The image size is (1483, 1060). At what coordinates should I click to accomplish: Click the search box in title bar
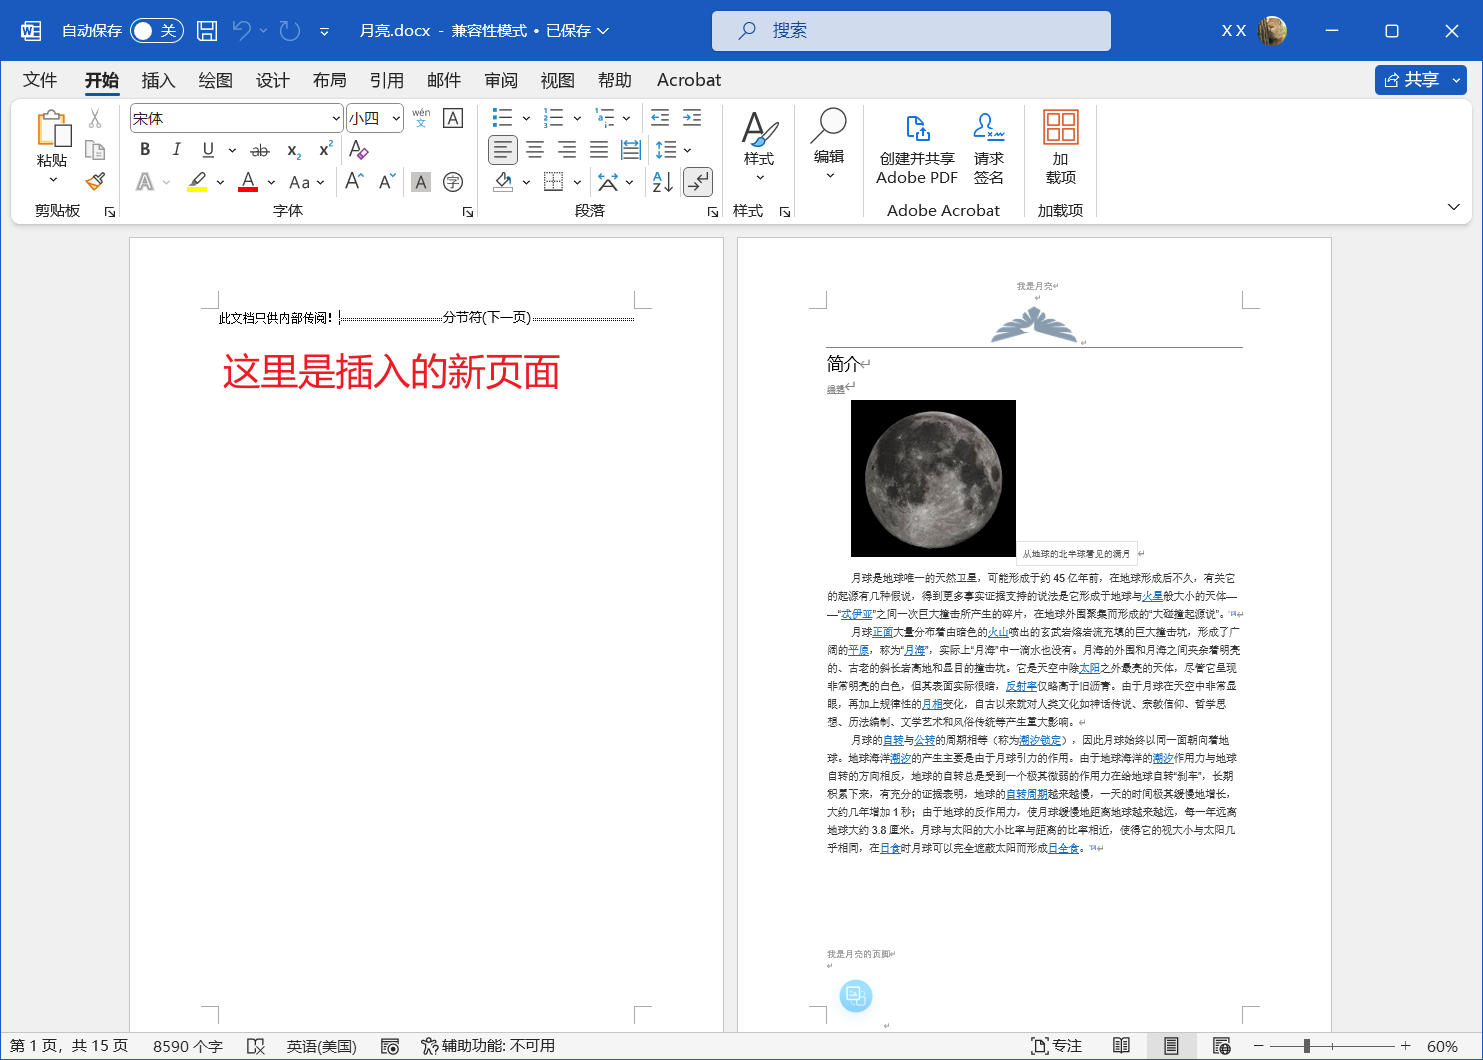[x=911, y=31]
